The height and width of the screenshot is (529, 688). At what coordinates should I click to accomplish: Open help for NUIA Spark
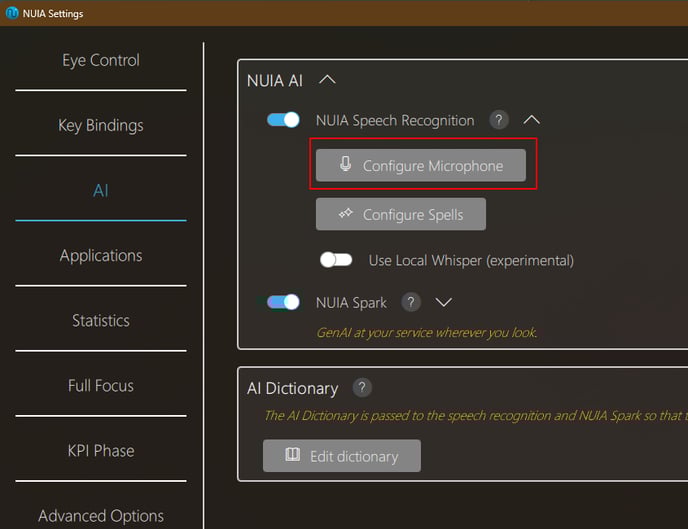coord(411,302)
